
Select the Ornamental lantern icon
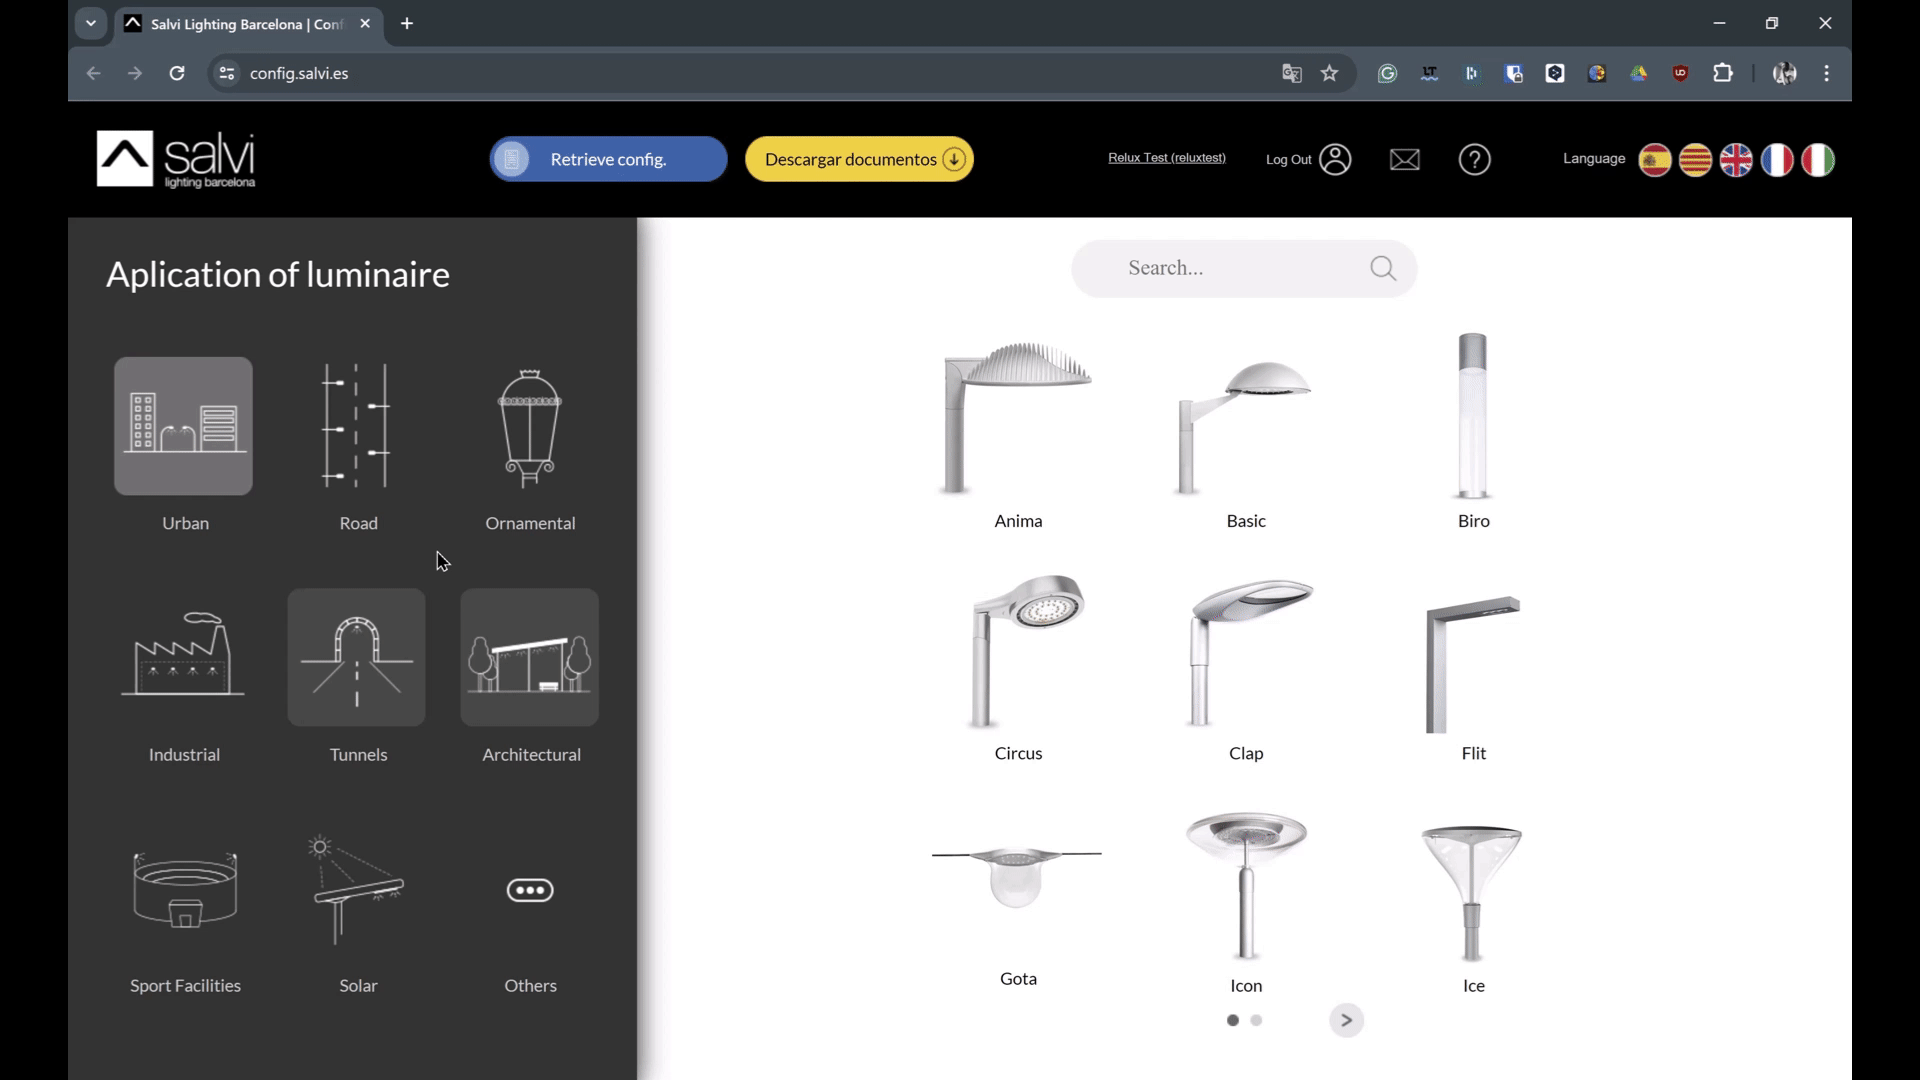(x=530, y=426)
